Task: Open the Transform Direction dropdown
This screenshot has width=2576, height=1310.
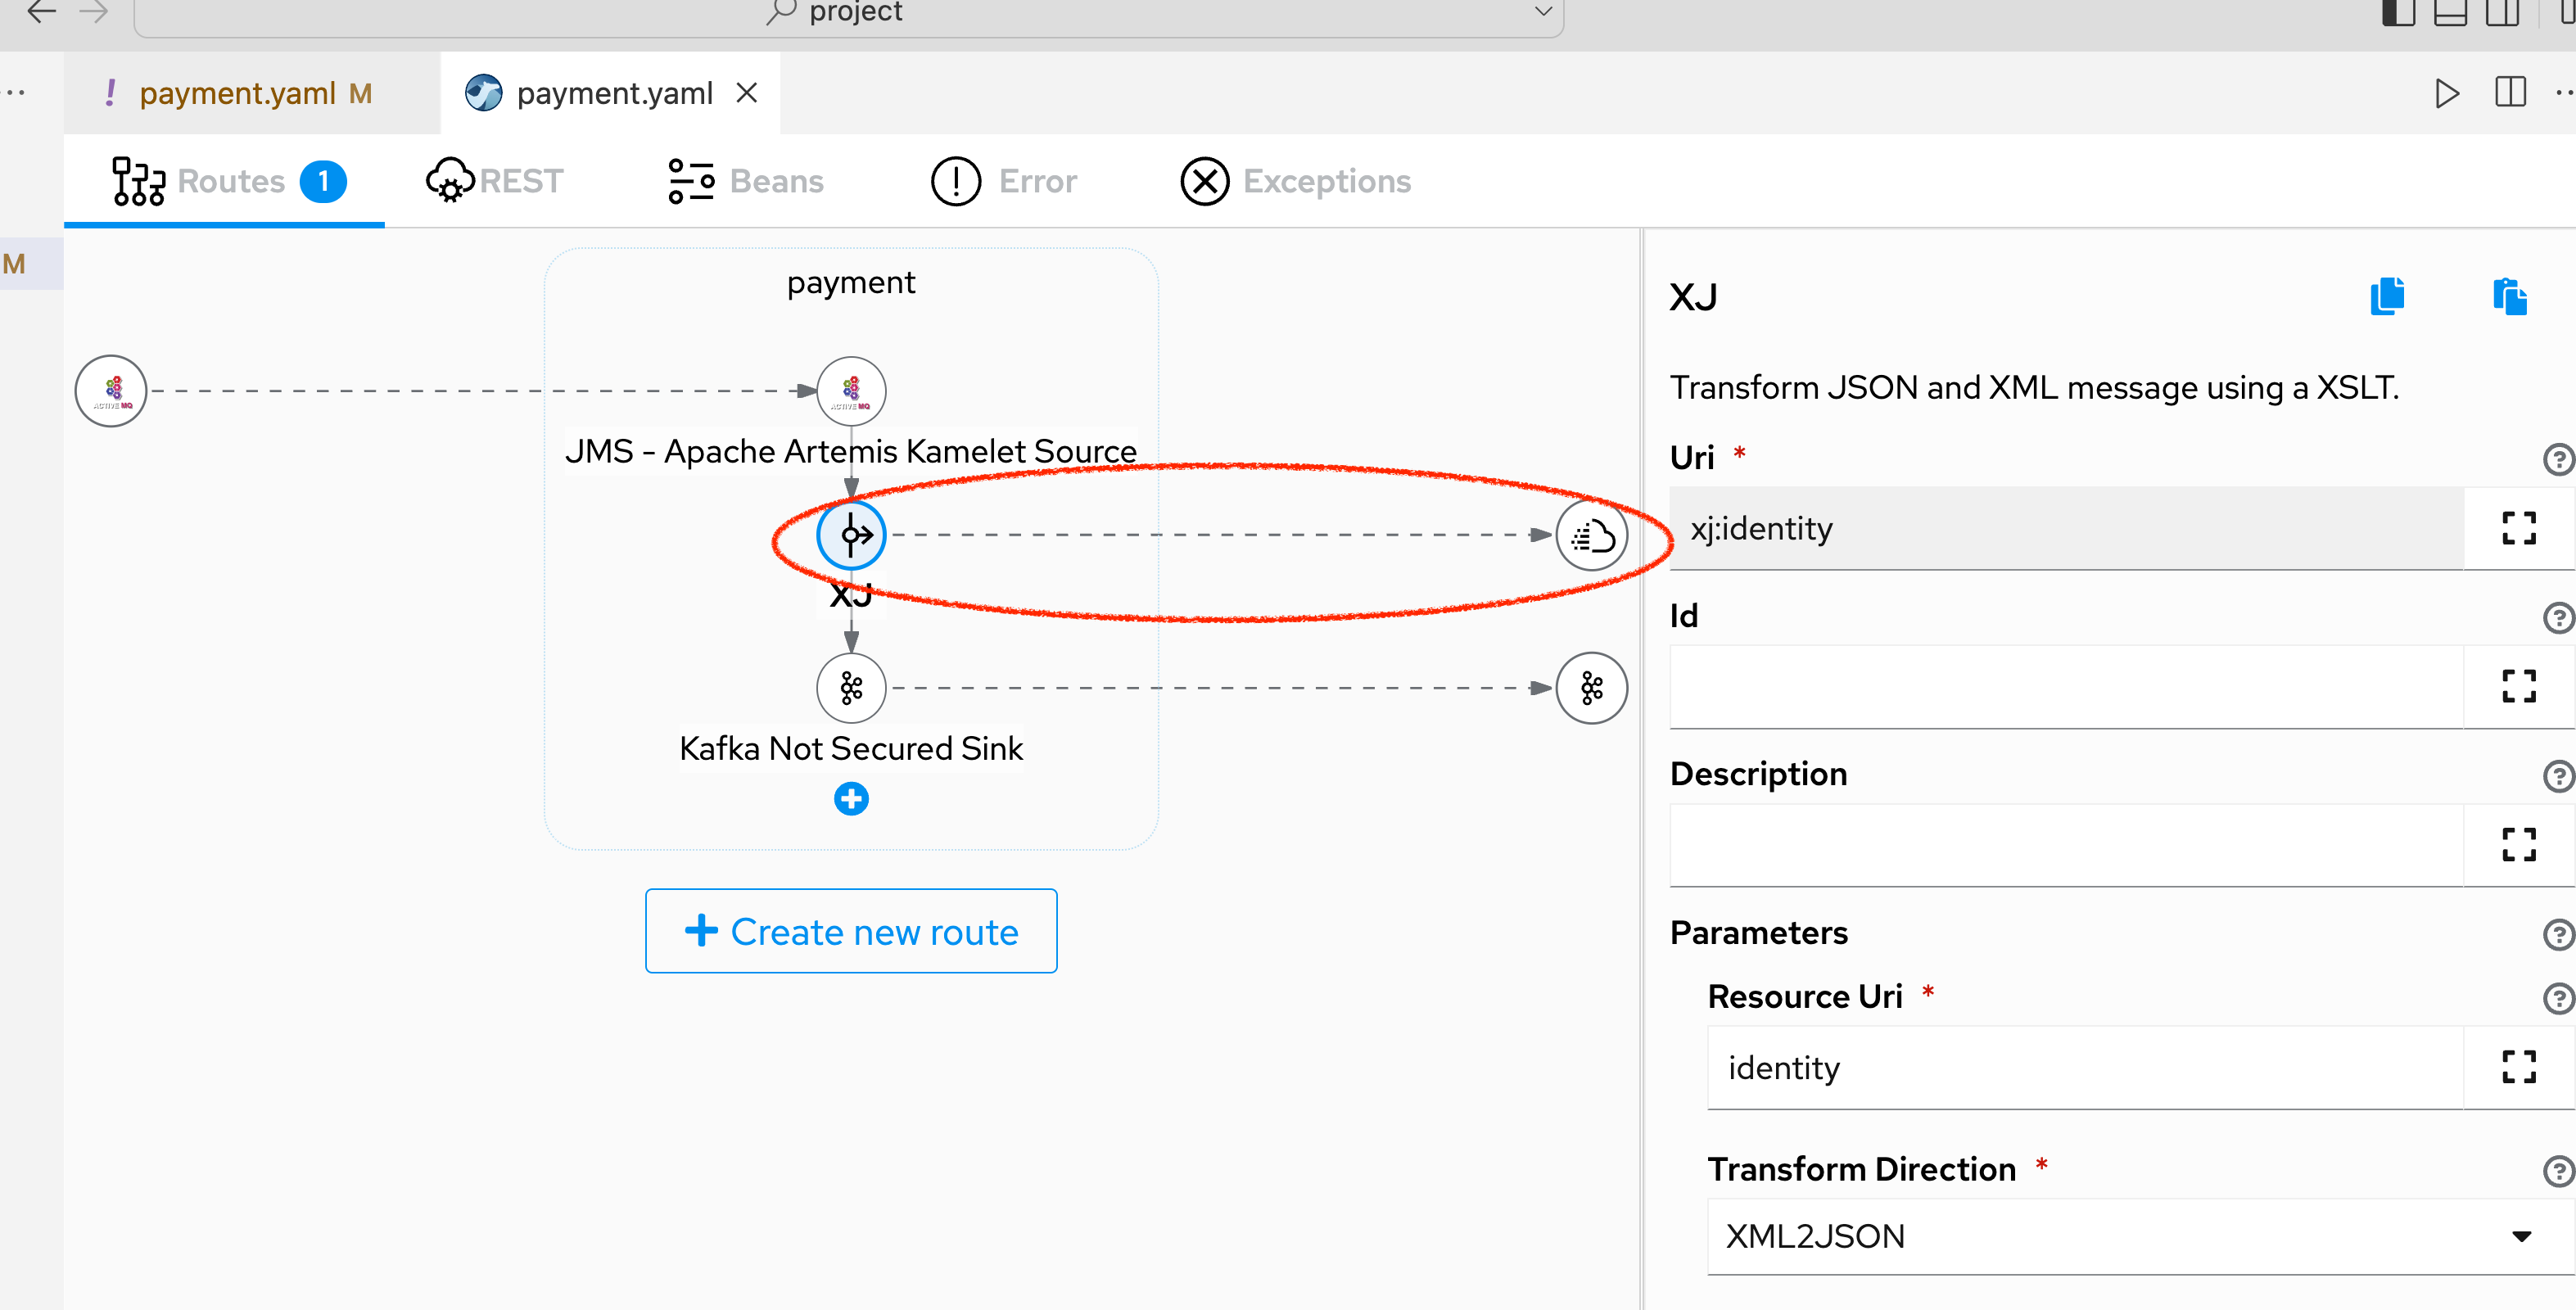Action: point(2521,1236)
